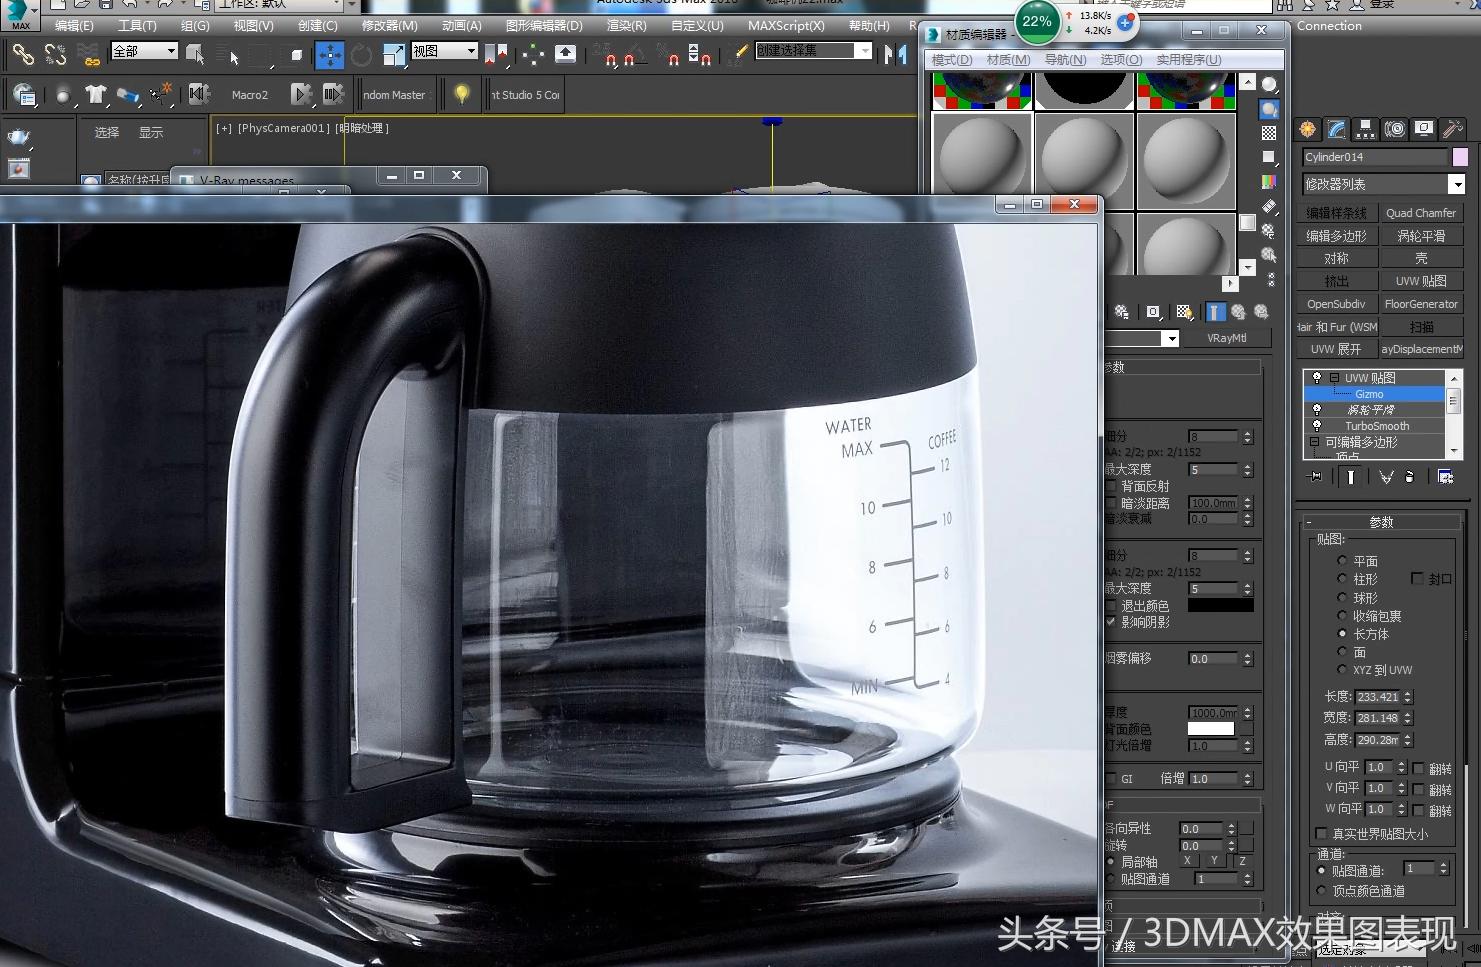Click the pin stack icon
This screenshot has height=967, width=1481.
tap(1315, 477)
